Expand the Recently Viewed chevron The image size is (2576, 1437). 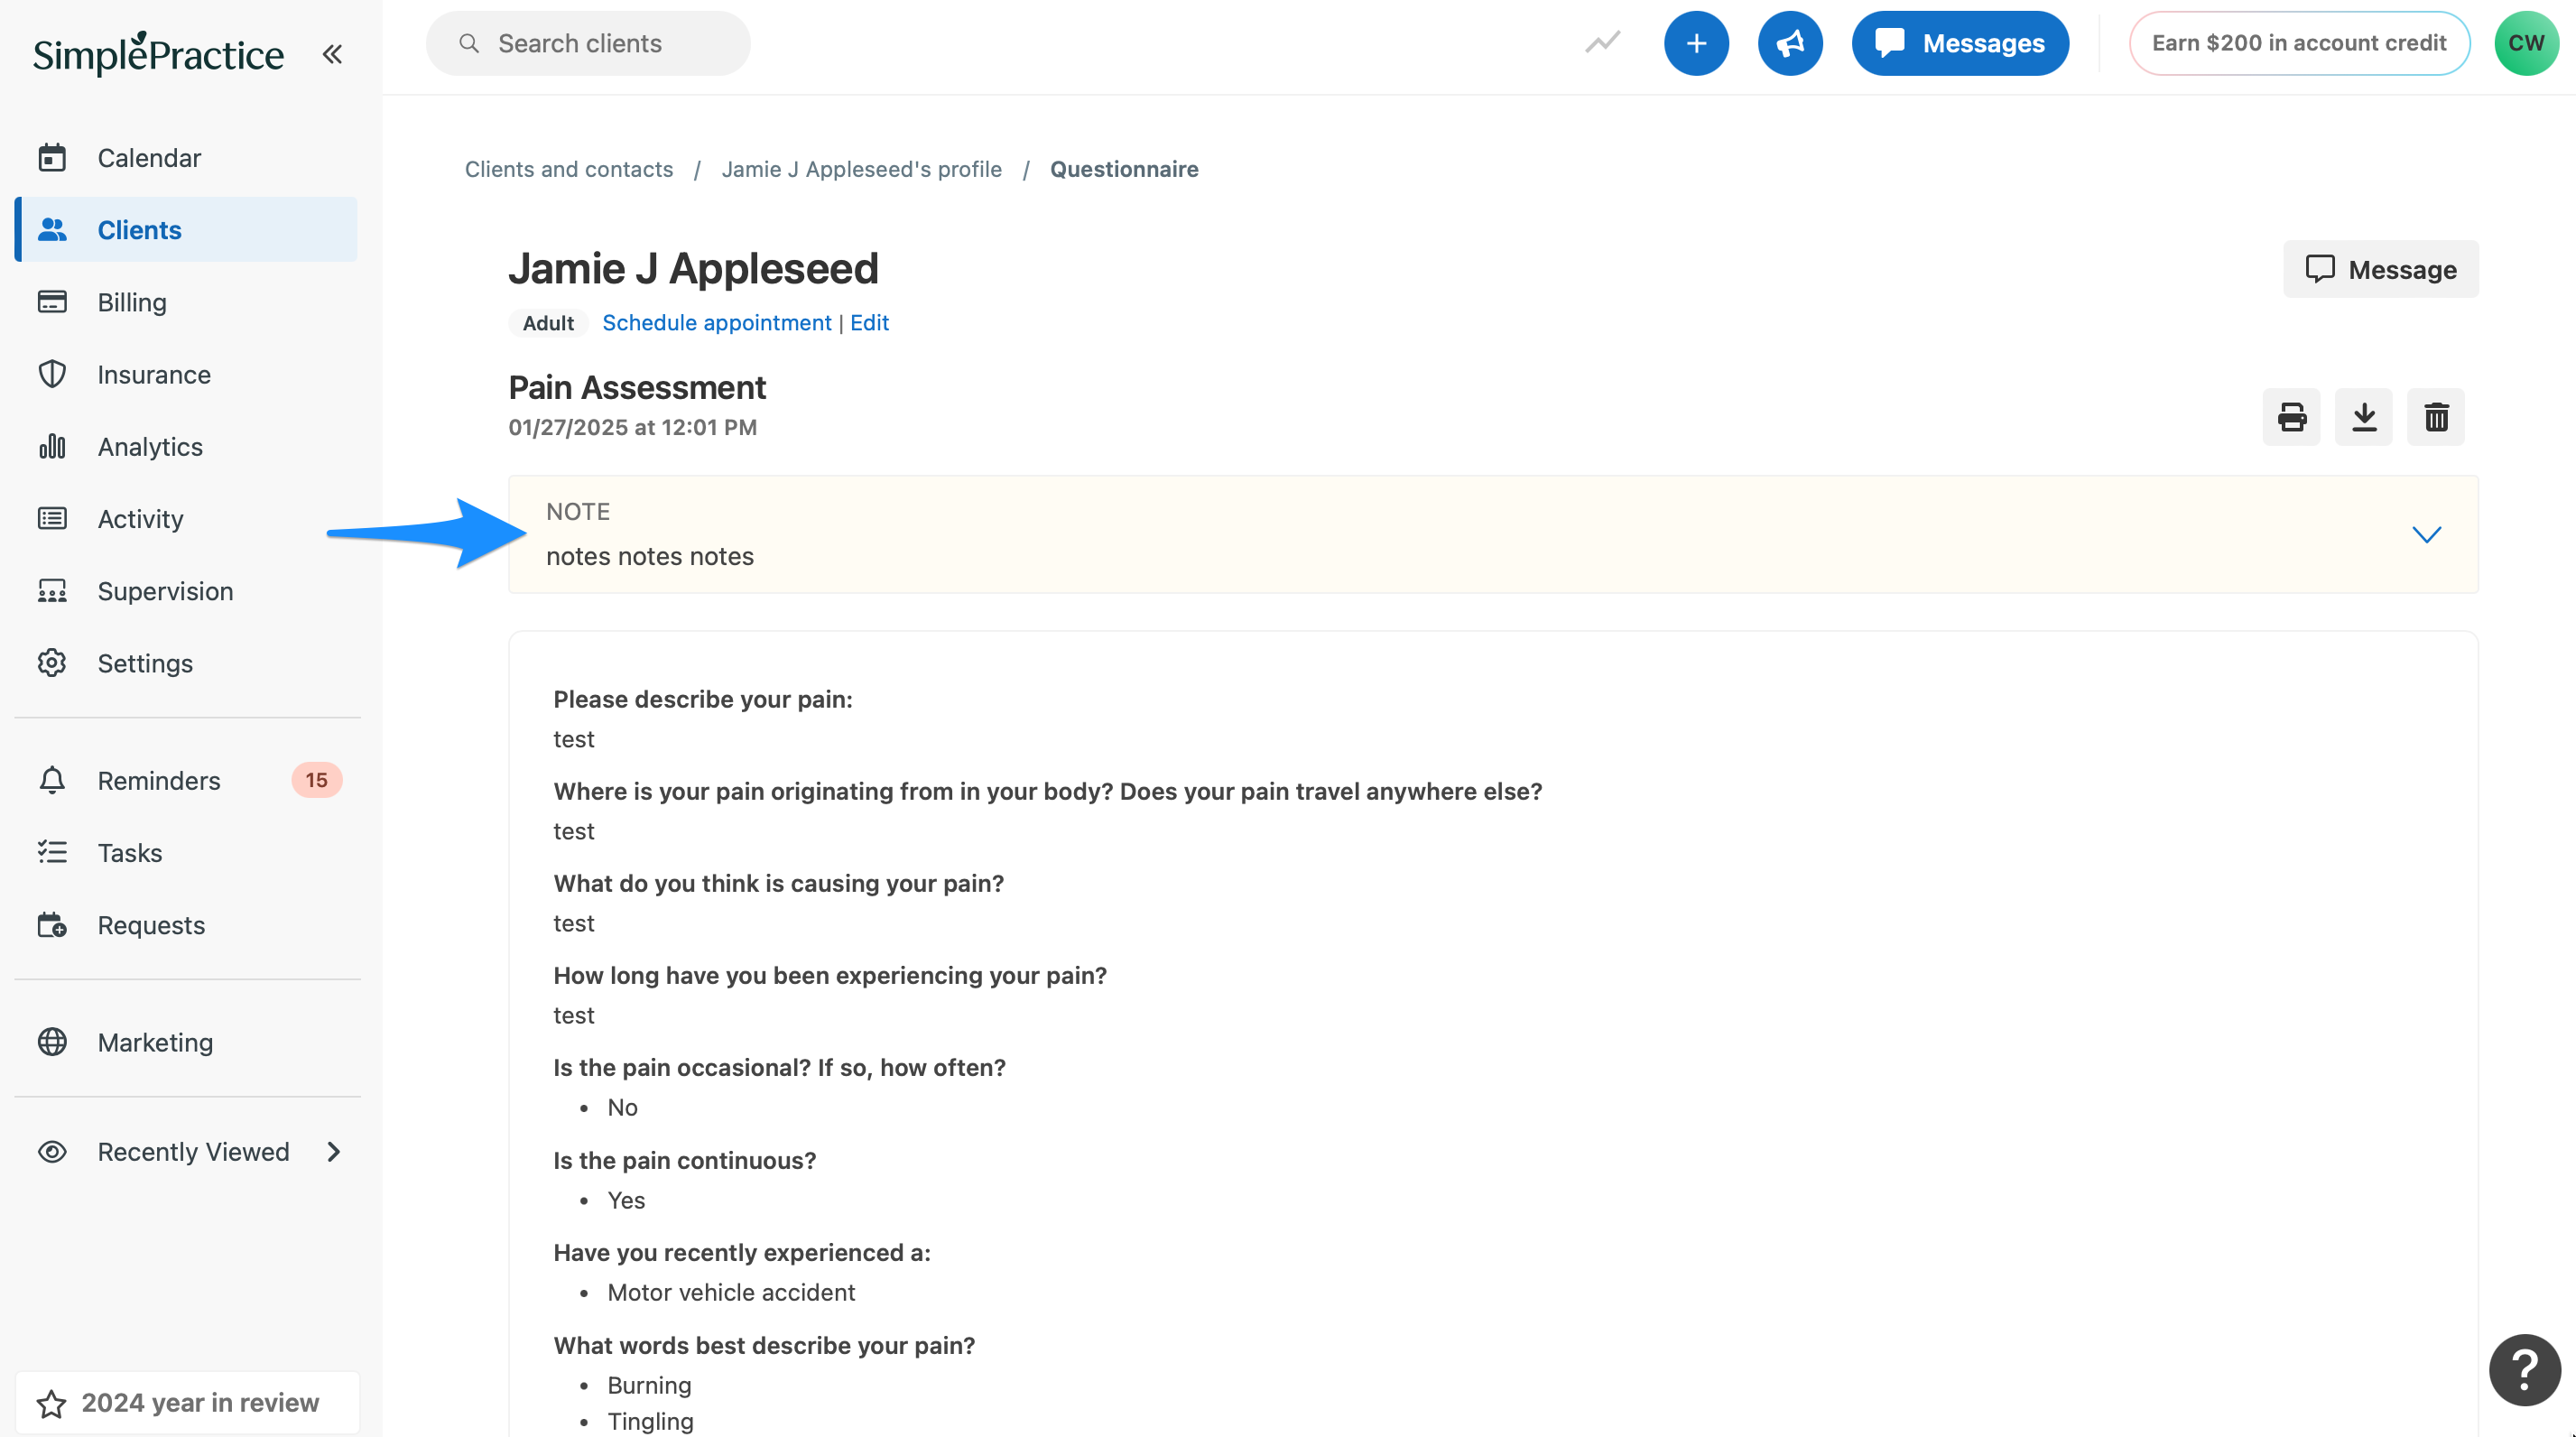pyautogui.click(x=334, y=1152)
